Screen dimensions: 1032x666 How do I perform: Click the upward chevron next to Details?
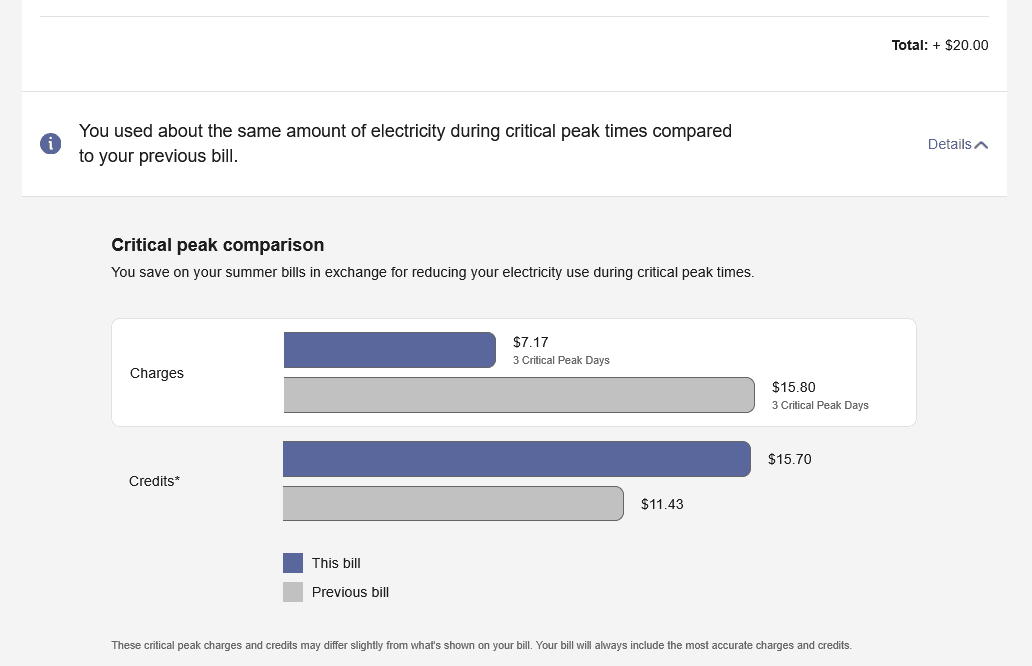point(981,143)
